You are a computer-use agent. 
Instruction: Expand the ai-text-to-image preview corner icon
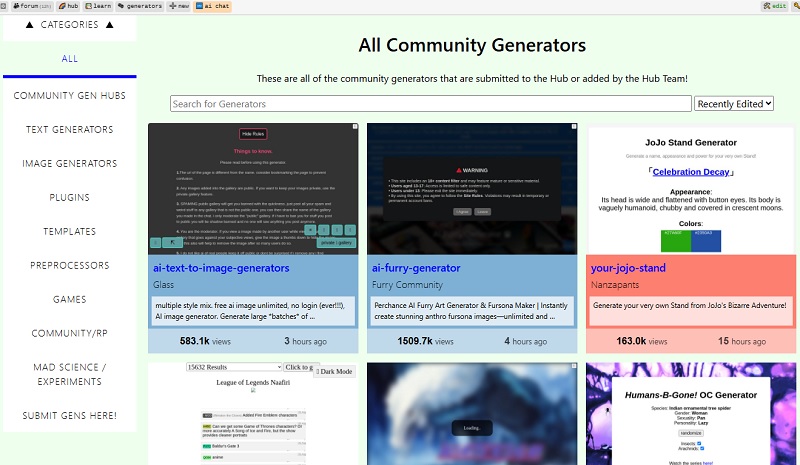(x=353, y=127)
